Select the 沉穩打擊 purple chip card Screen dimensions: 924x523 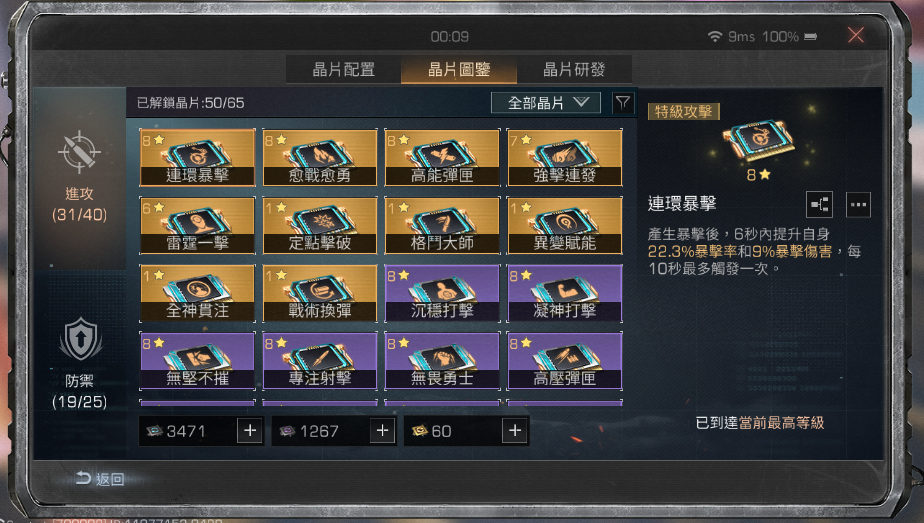pos(442,293)
